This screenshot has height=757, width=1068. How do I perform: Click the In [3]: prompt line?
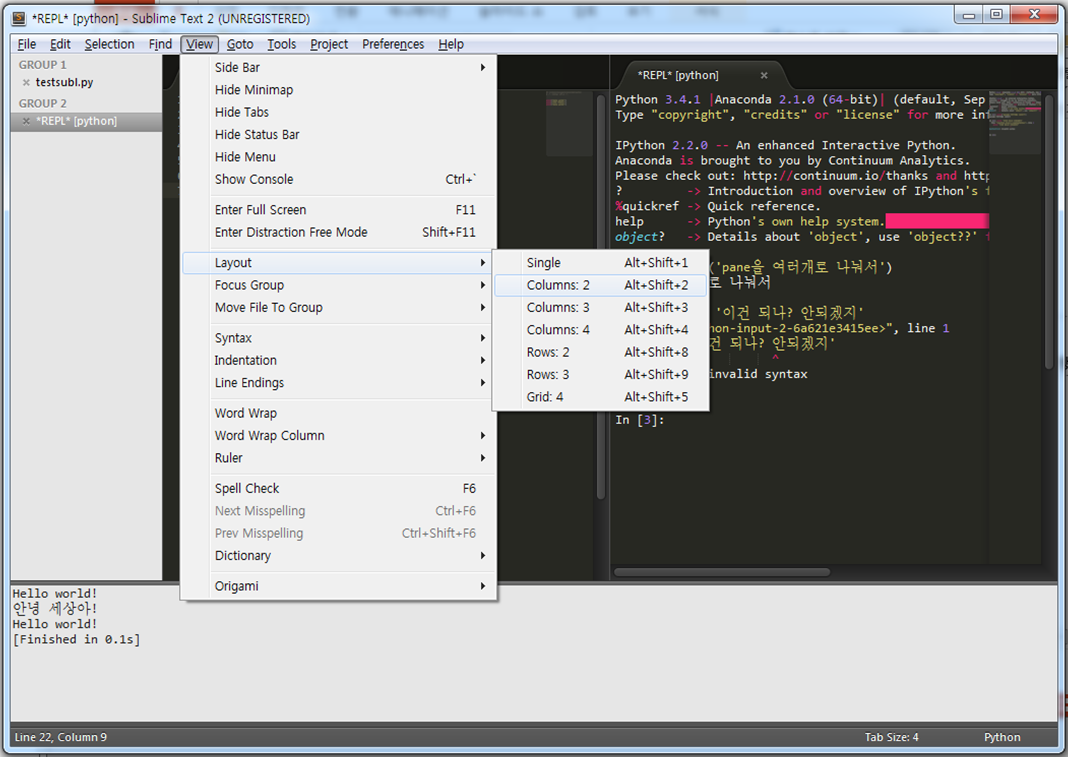click(x=640, y=420)
